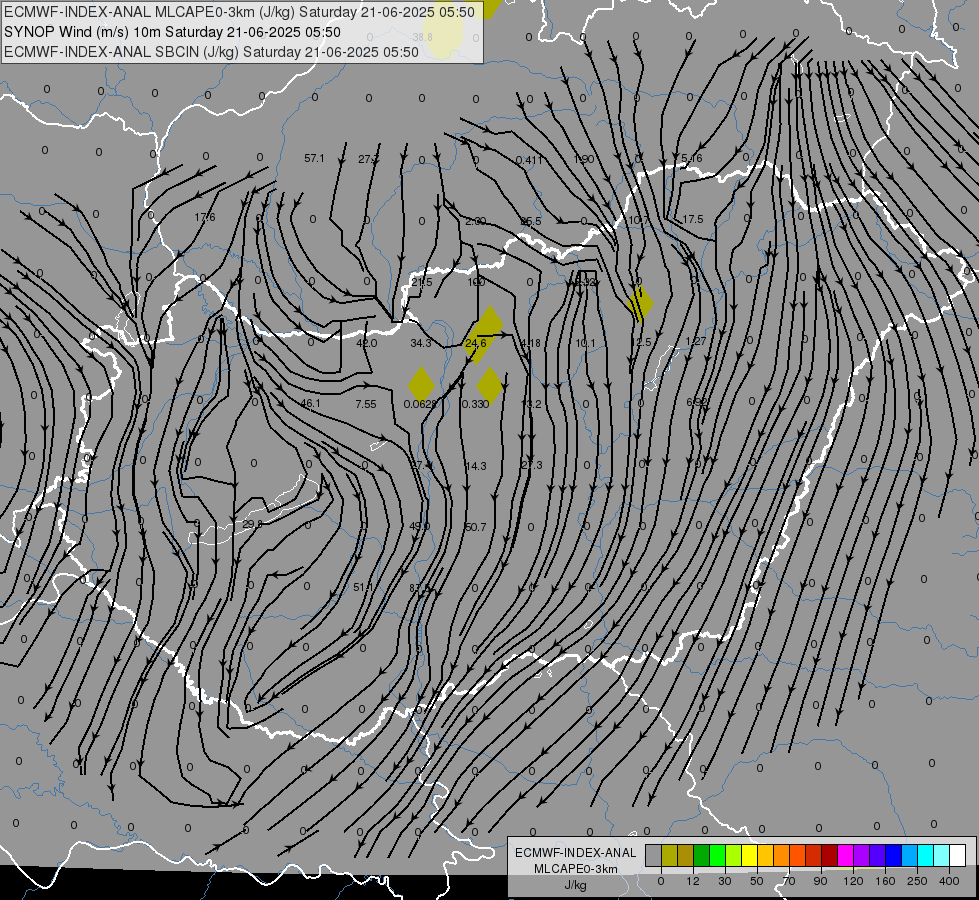The image size is (979, 900).
Task: Click the map value '38.8'
Action: point(423,37)
